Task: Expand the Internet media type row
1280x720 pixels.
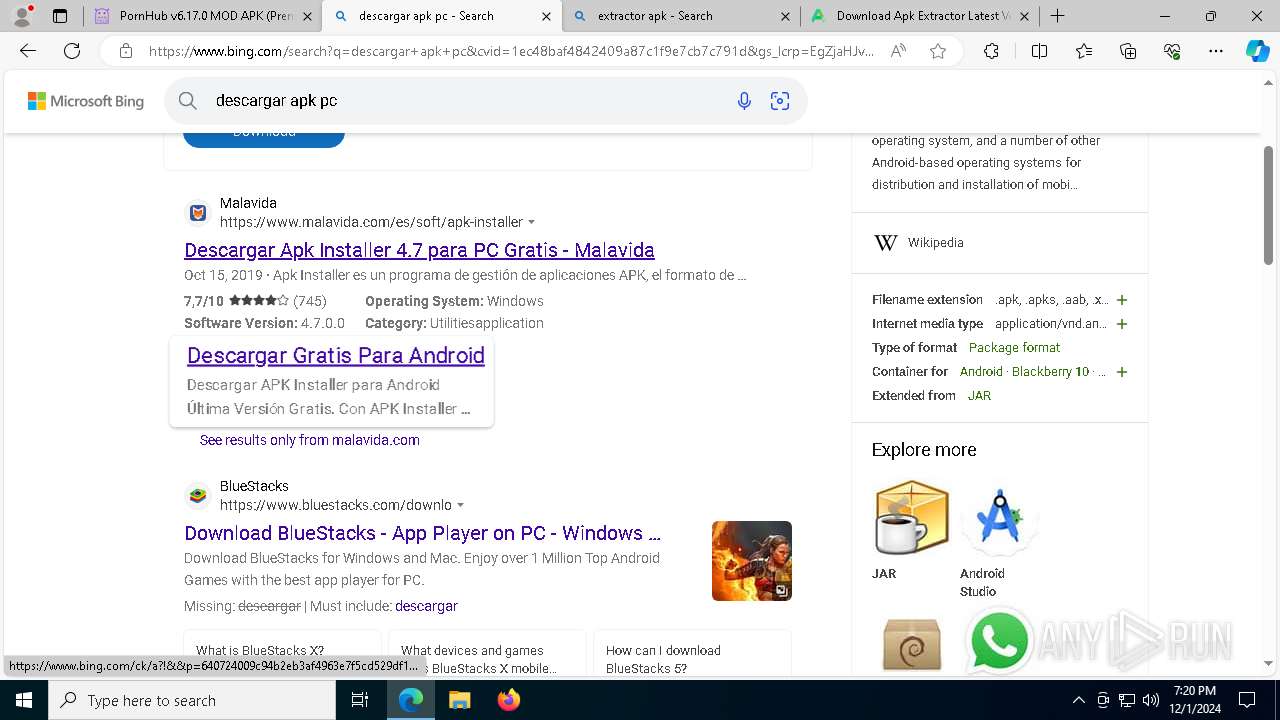Action: pyautogui.click(x=1122, y=324)
